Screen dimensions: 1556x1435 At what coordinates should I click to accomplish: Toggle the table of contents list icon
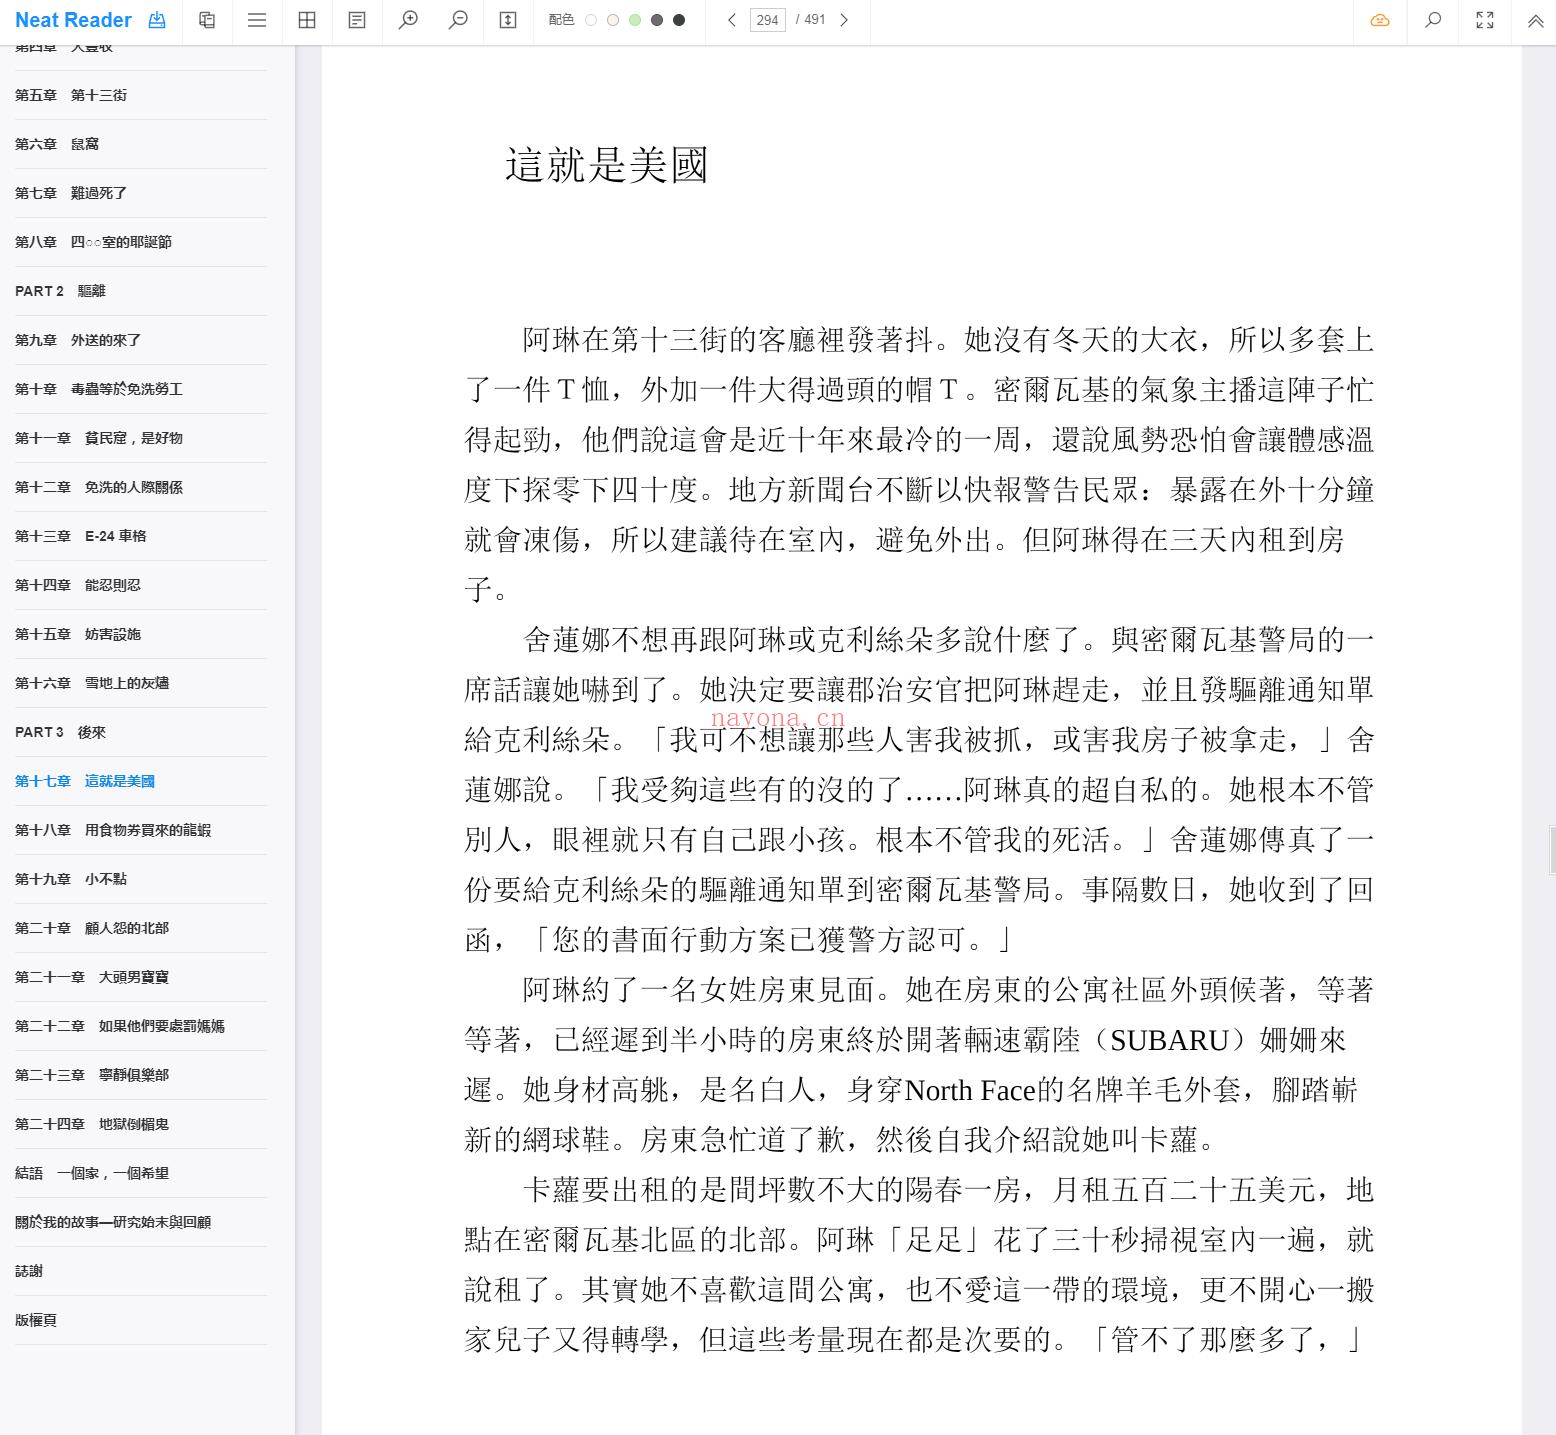point(257,20)
